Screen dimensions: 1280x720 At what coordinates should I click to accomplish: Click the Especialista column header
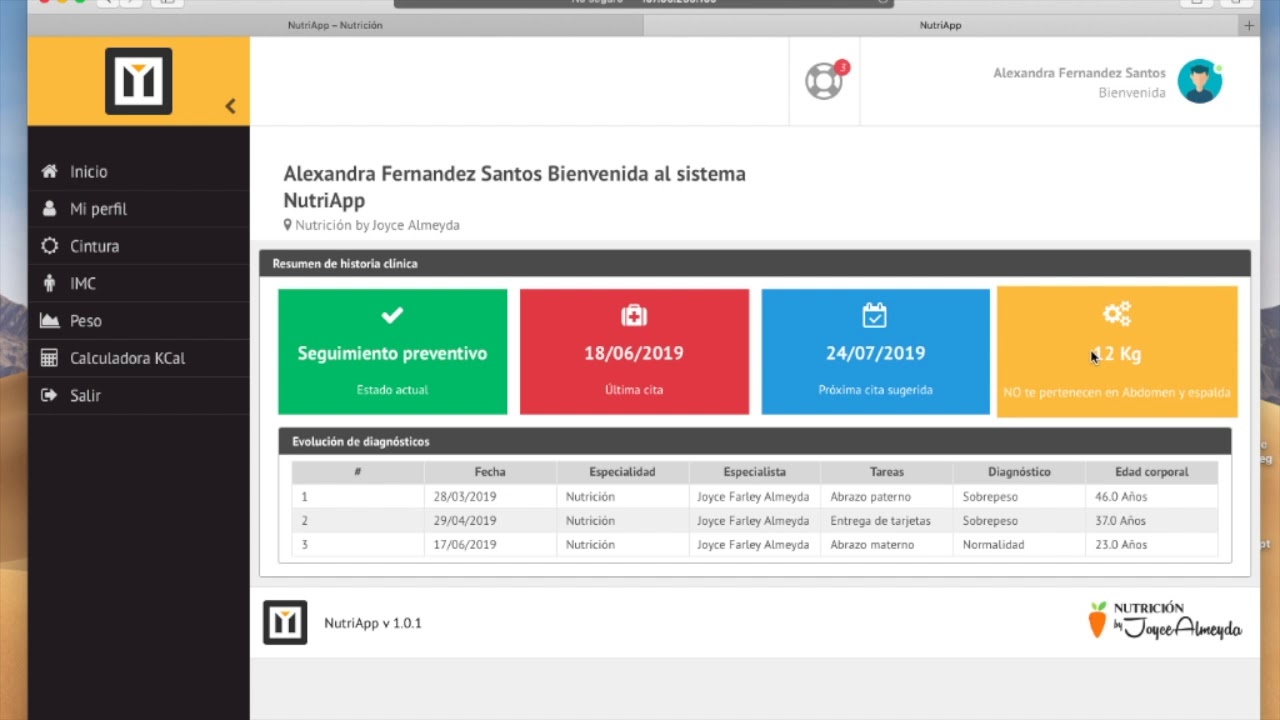[x=755, y=472]
